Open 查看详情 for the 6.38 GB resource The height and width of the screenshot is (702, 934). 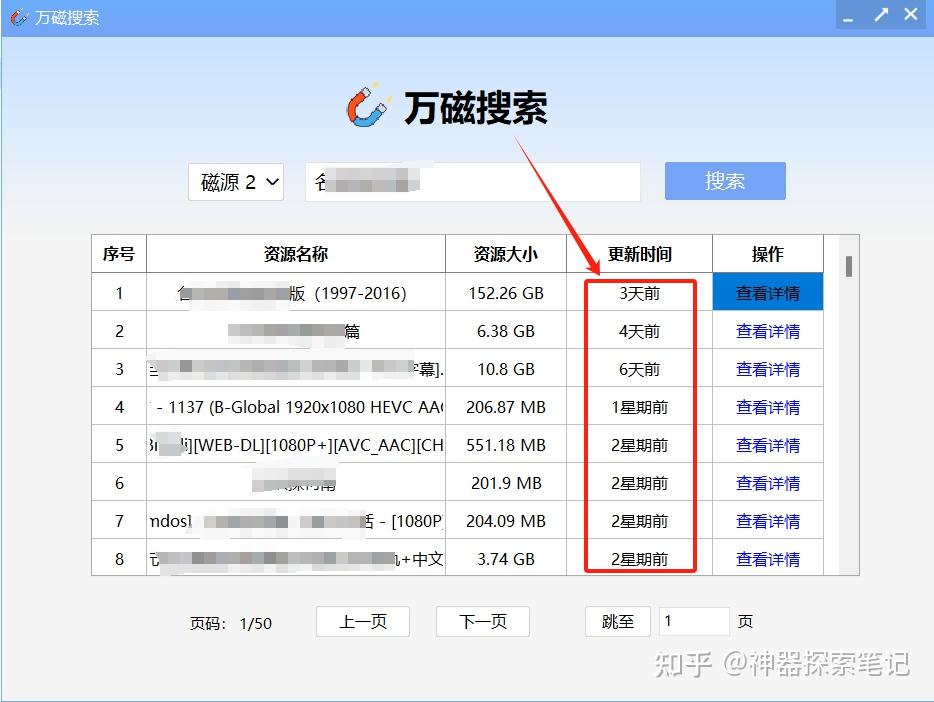point(767,330)
